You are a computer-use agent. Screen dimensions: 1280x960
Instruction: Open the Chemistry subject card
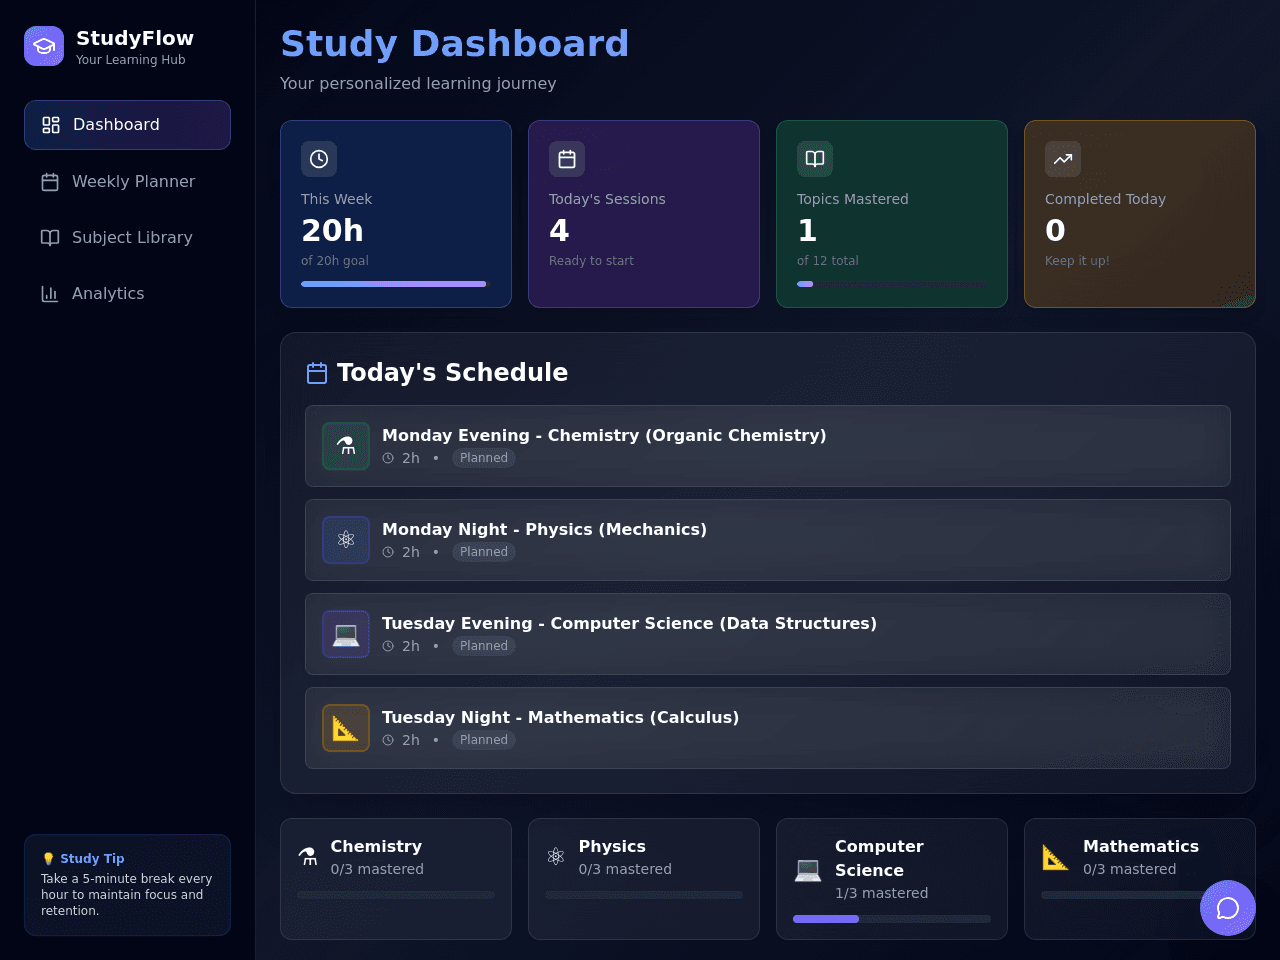tap(396, 879)
